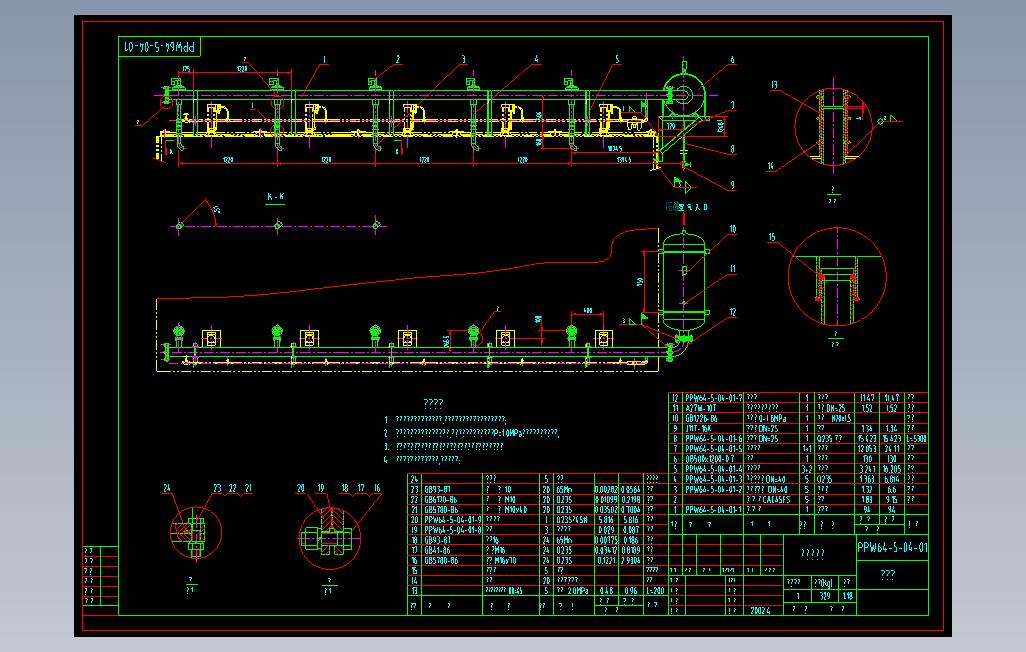Click part list entry PPW64-5-04-01-2

pos(713,489)
